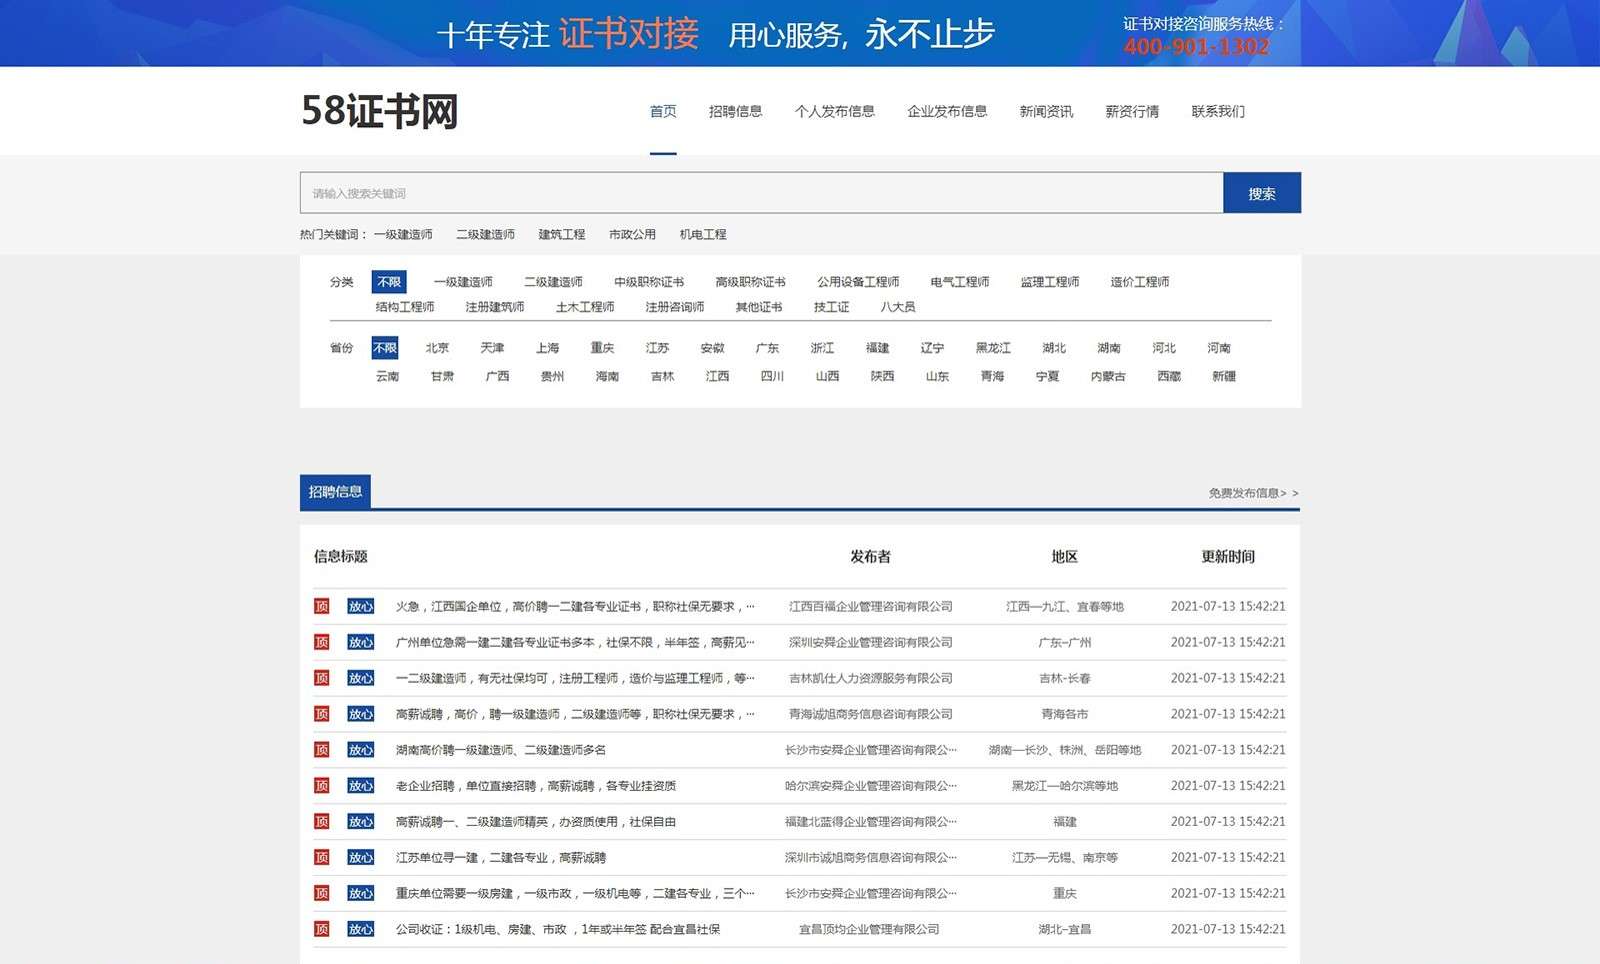Open the 招聘信息 navigation tab

735,111
